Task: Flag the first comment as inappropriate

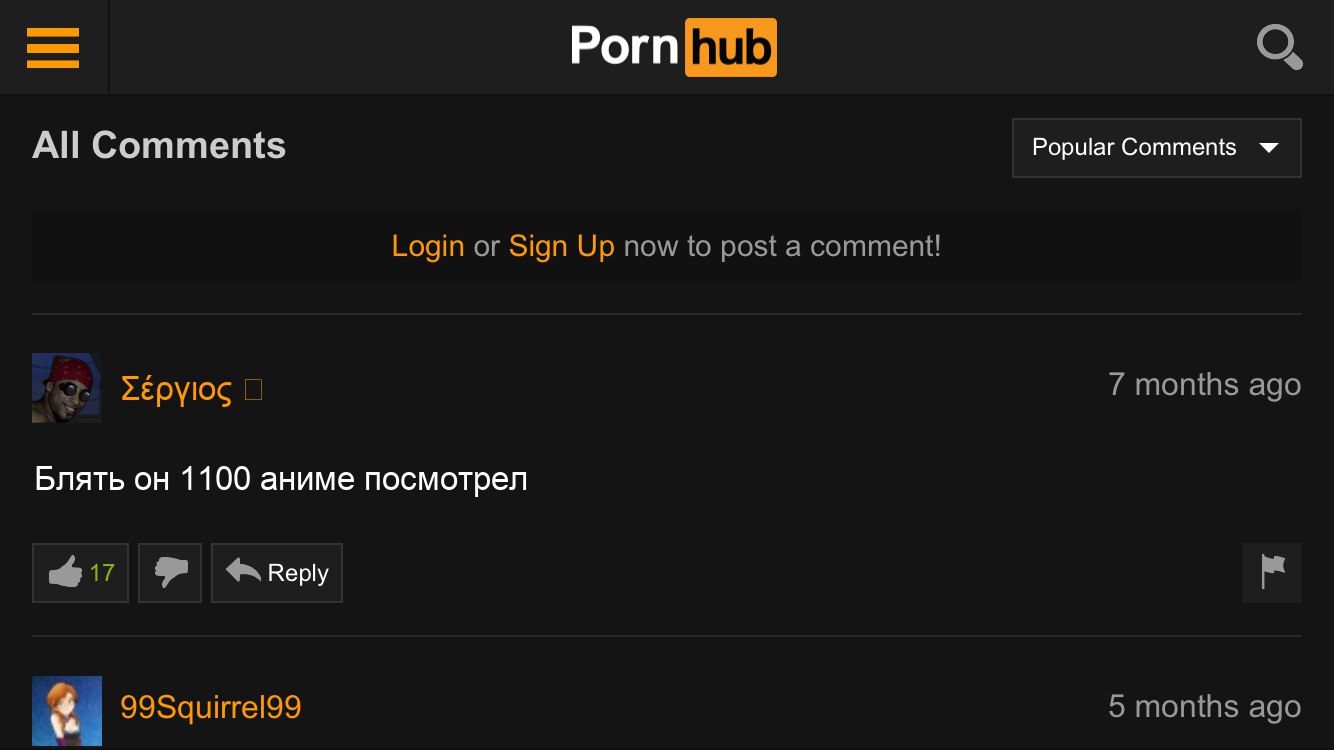Action: click(x=1272, y=573)
